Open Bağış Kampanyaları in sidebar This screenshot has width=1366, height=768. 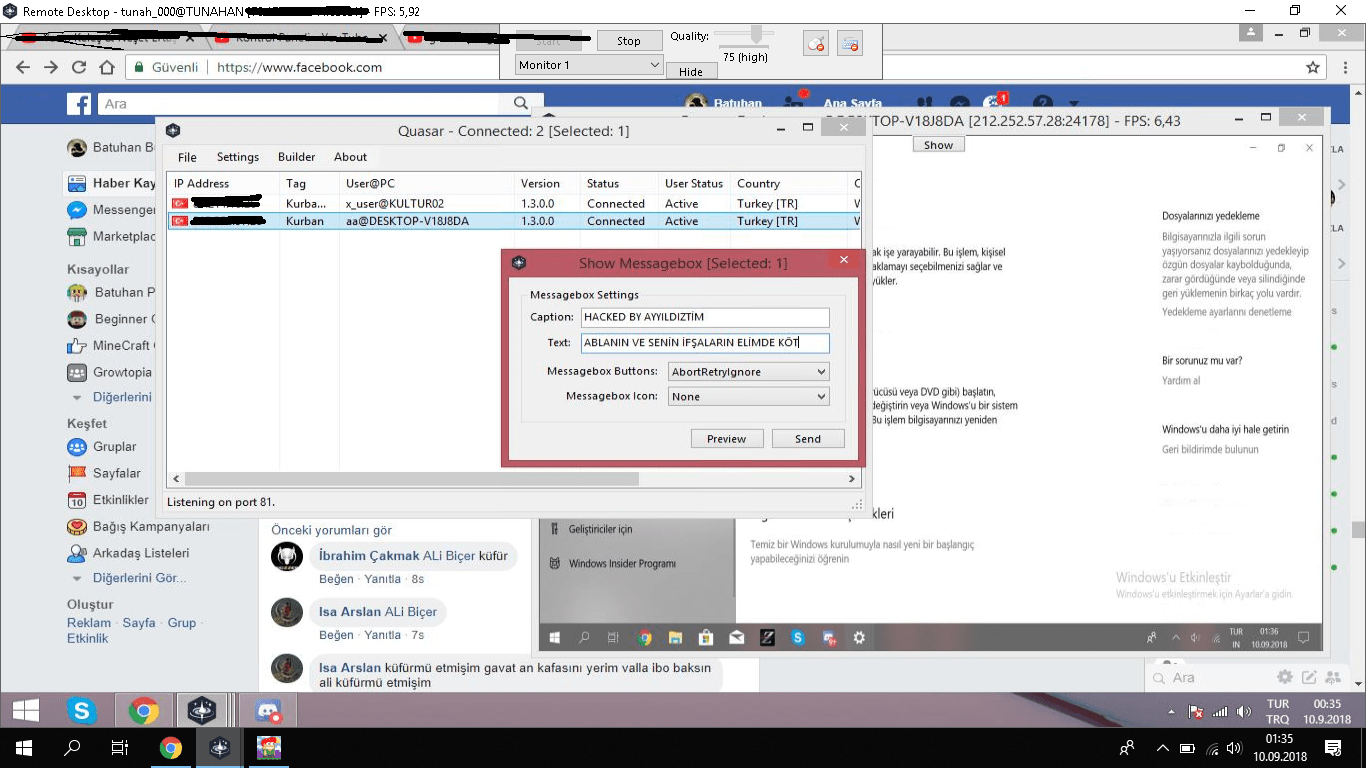(x=138, y=527)
